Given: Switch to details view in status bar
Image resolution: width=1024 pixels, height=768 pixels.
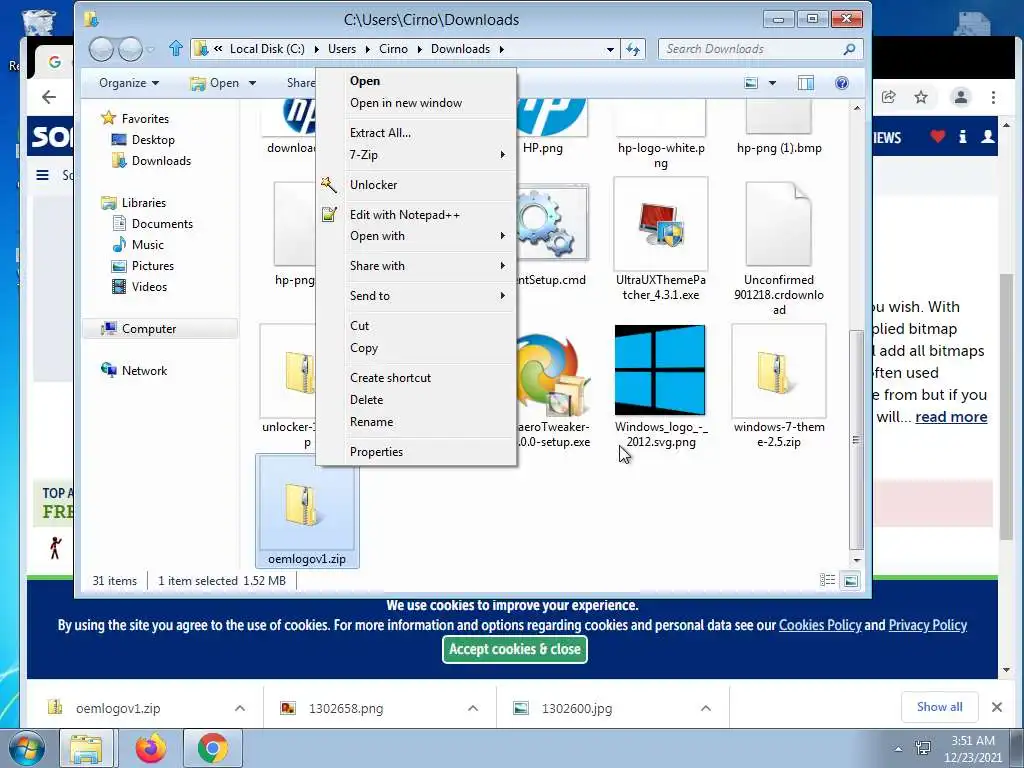Looking at the screenshot, I should tap(827, 580).
